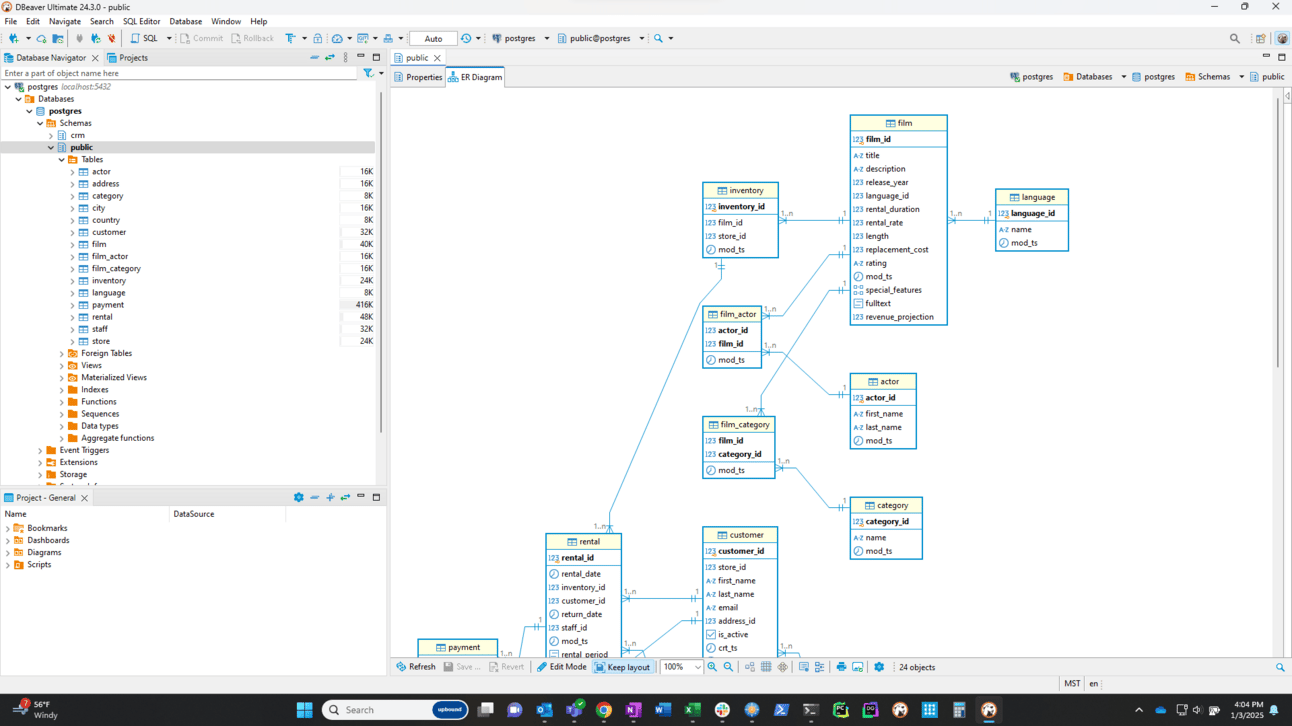Click the filter icon in Database Navigator
This screenshot has width=1292, height=726.
pyautogui.click(x=368, y=73)
